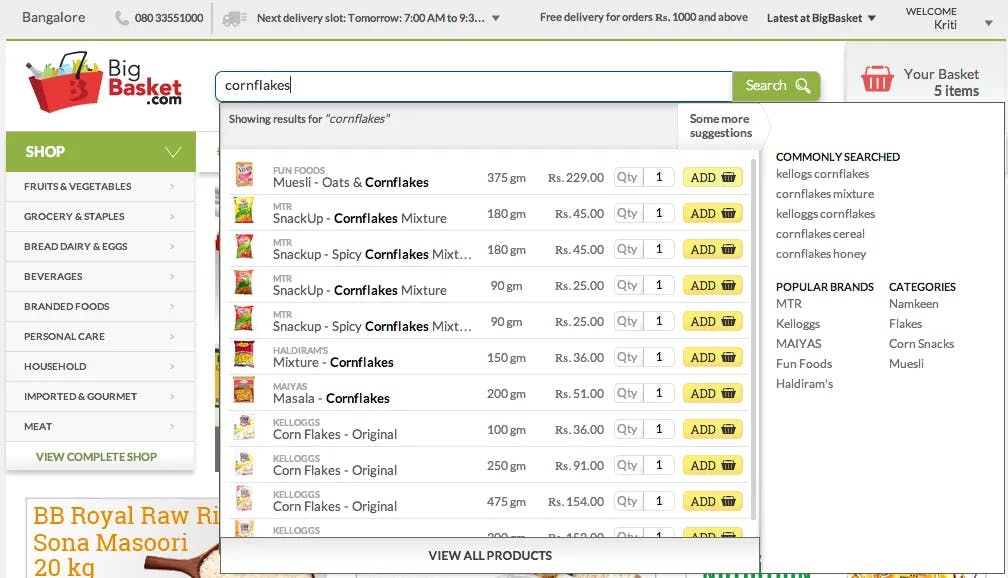
Task: Open Namkeen category
Action: [914, 303]
